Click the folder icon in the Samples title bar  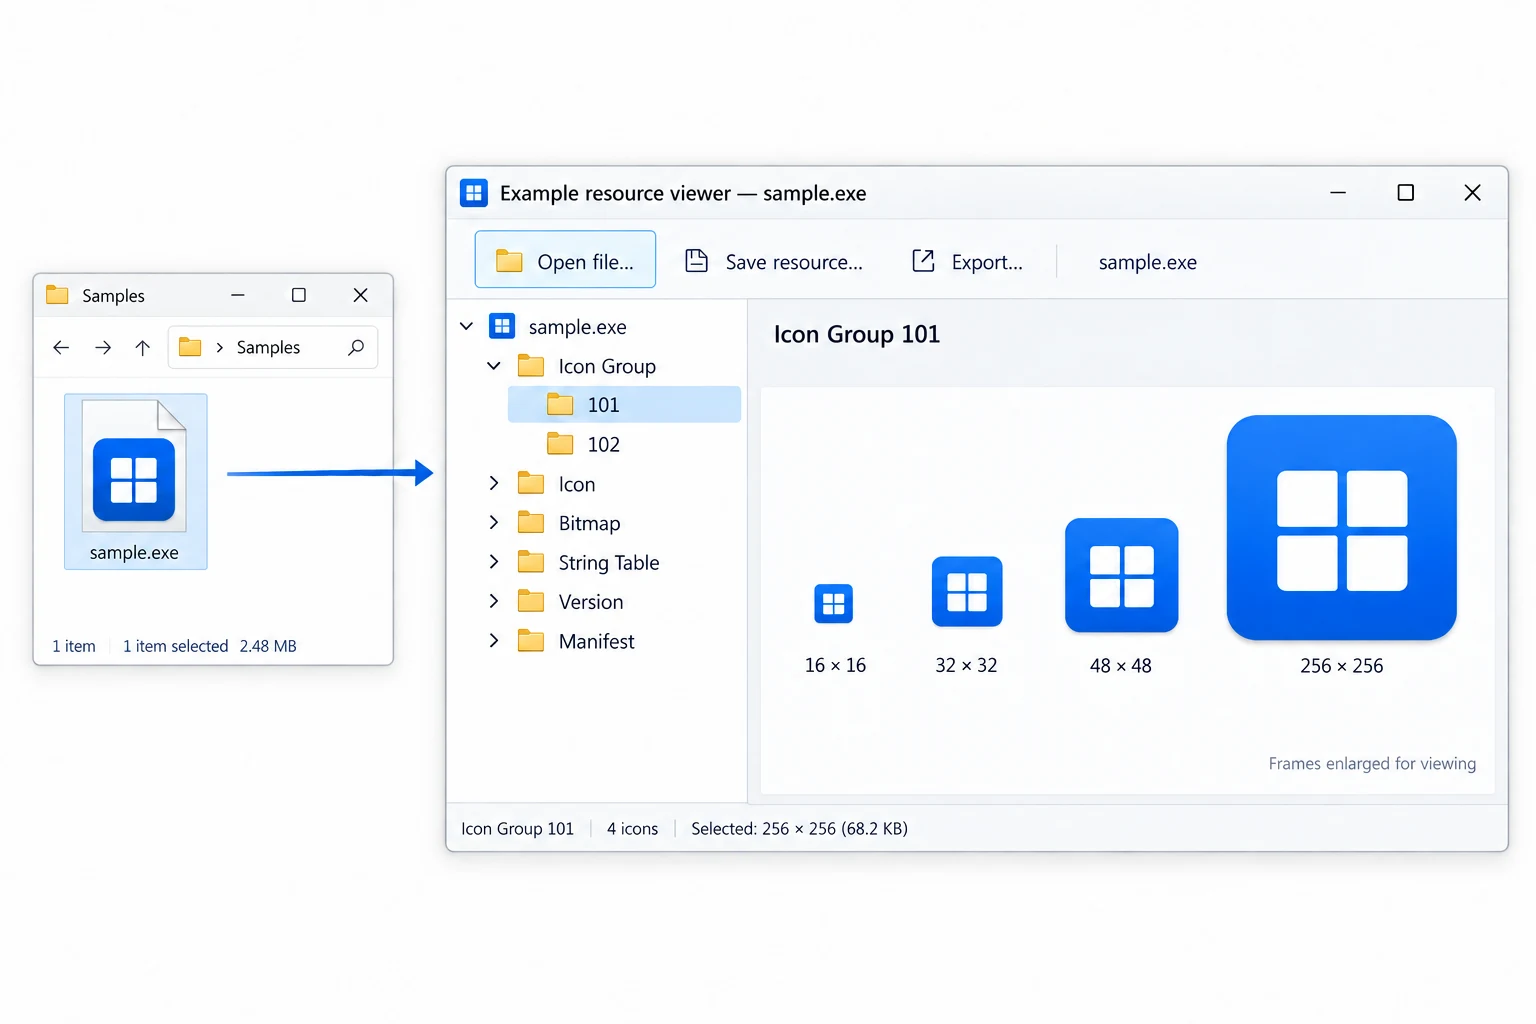[x=57, y=295]
